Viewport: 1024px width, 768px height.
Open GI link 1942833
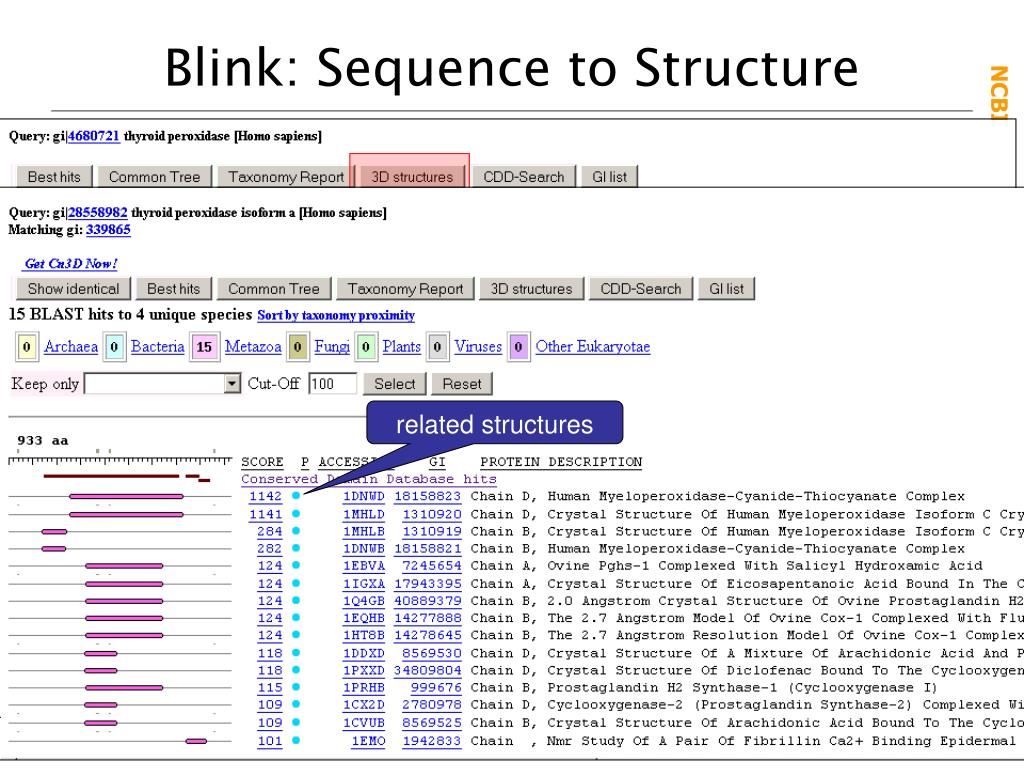tap(432, 741)
